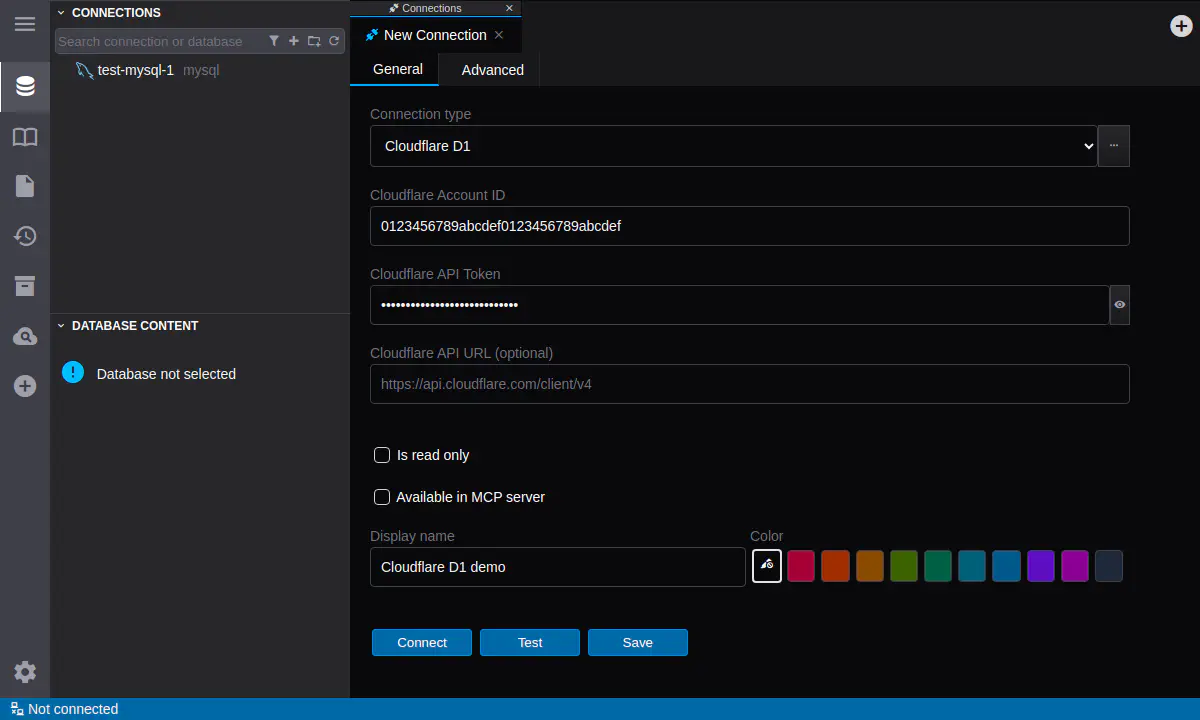Refresh the connections list
The height and width of the screenshot is (720, 1200).
(x=334, y=41)
